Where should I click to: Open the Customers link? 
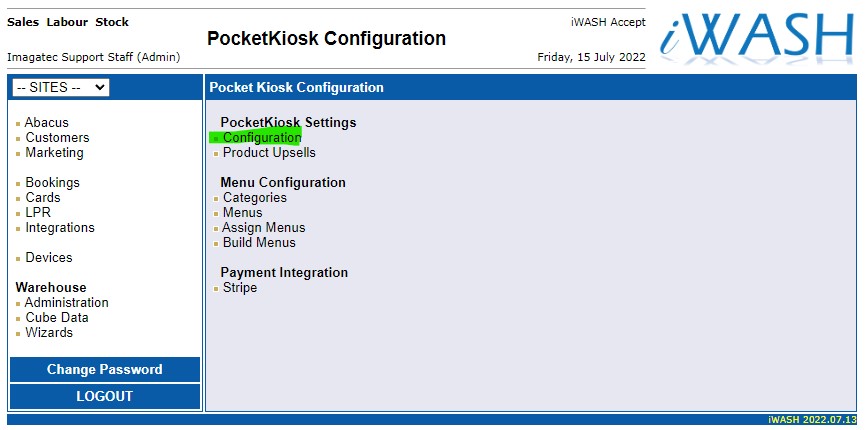point(57,138)
